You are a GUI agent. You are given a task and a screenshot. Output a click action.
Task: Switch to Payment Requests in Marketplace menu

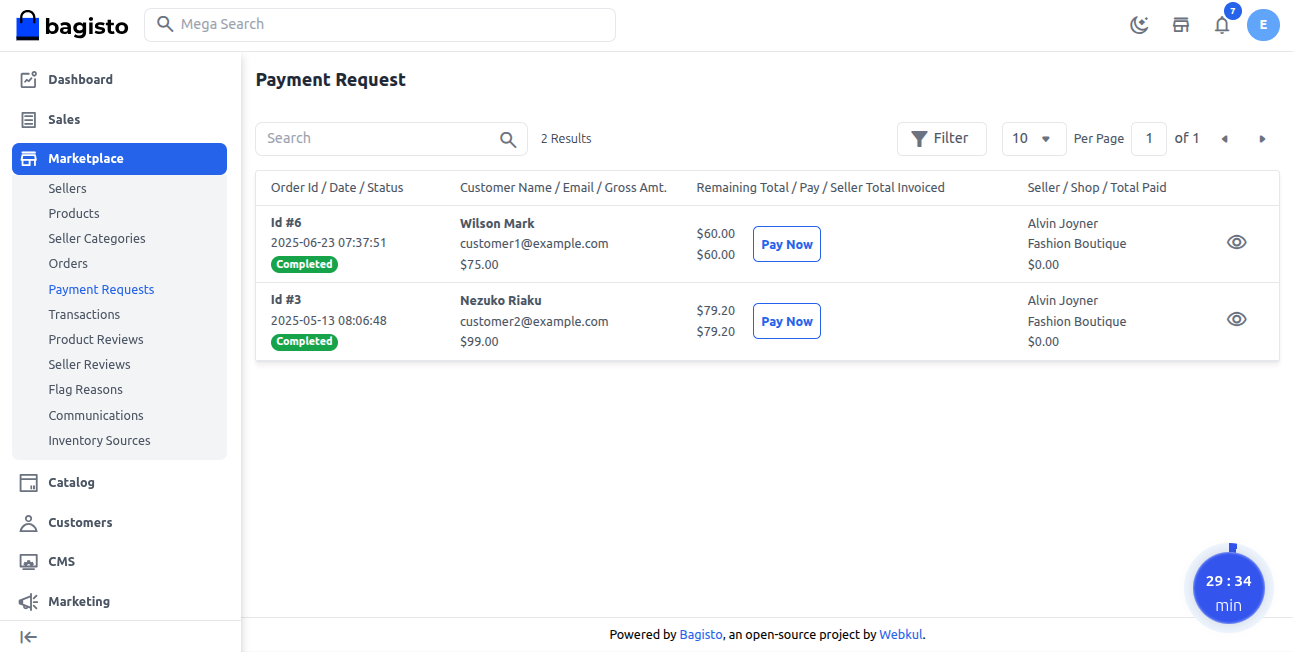pos(101,289)
